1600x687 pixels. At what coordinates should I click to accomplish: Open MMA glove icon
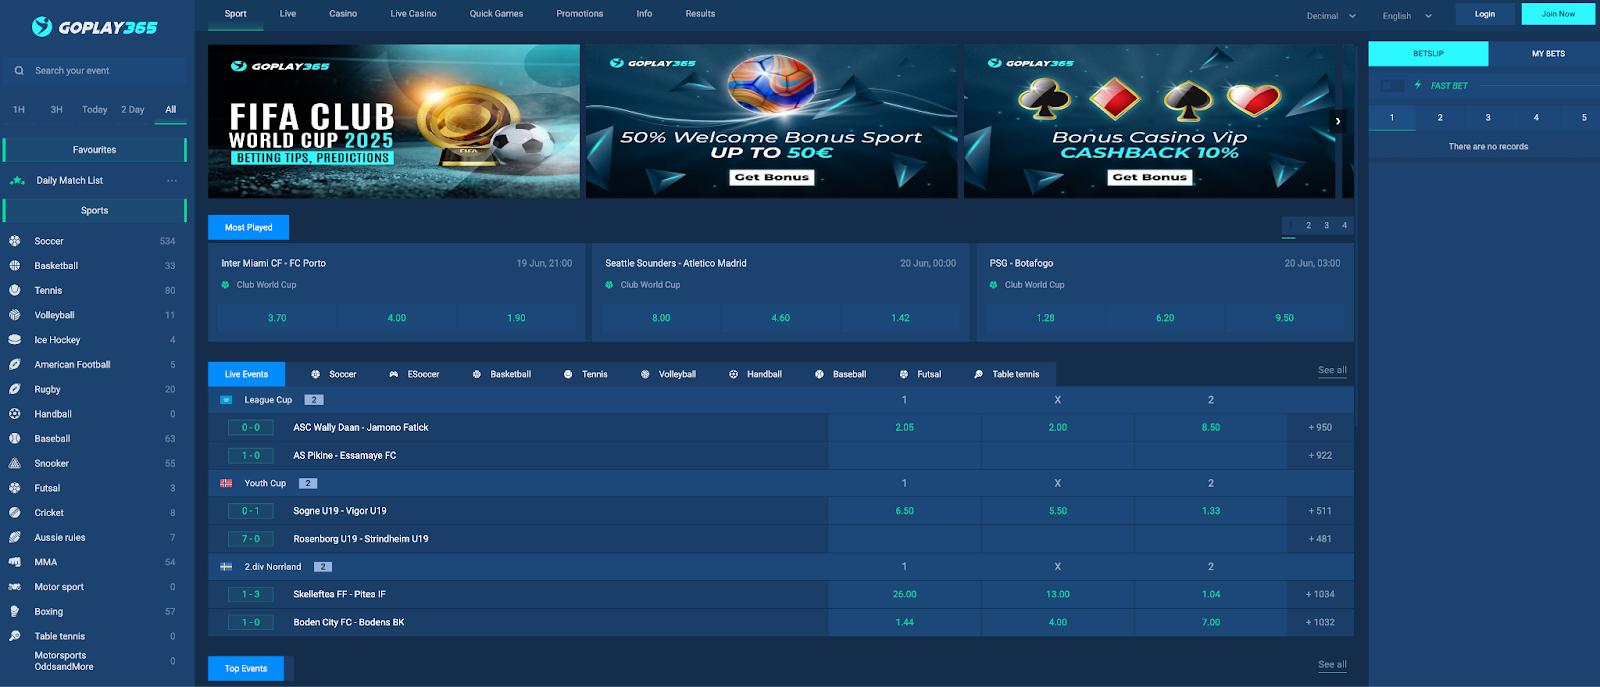15,562
